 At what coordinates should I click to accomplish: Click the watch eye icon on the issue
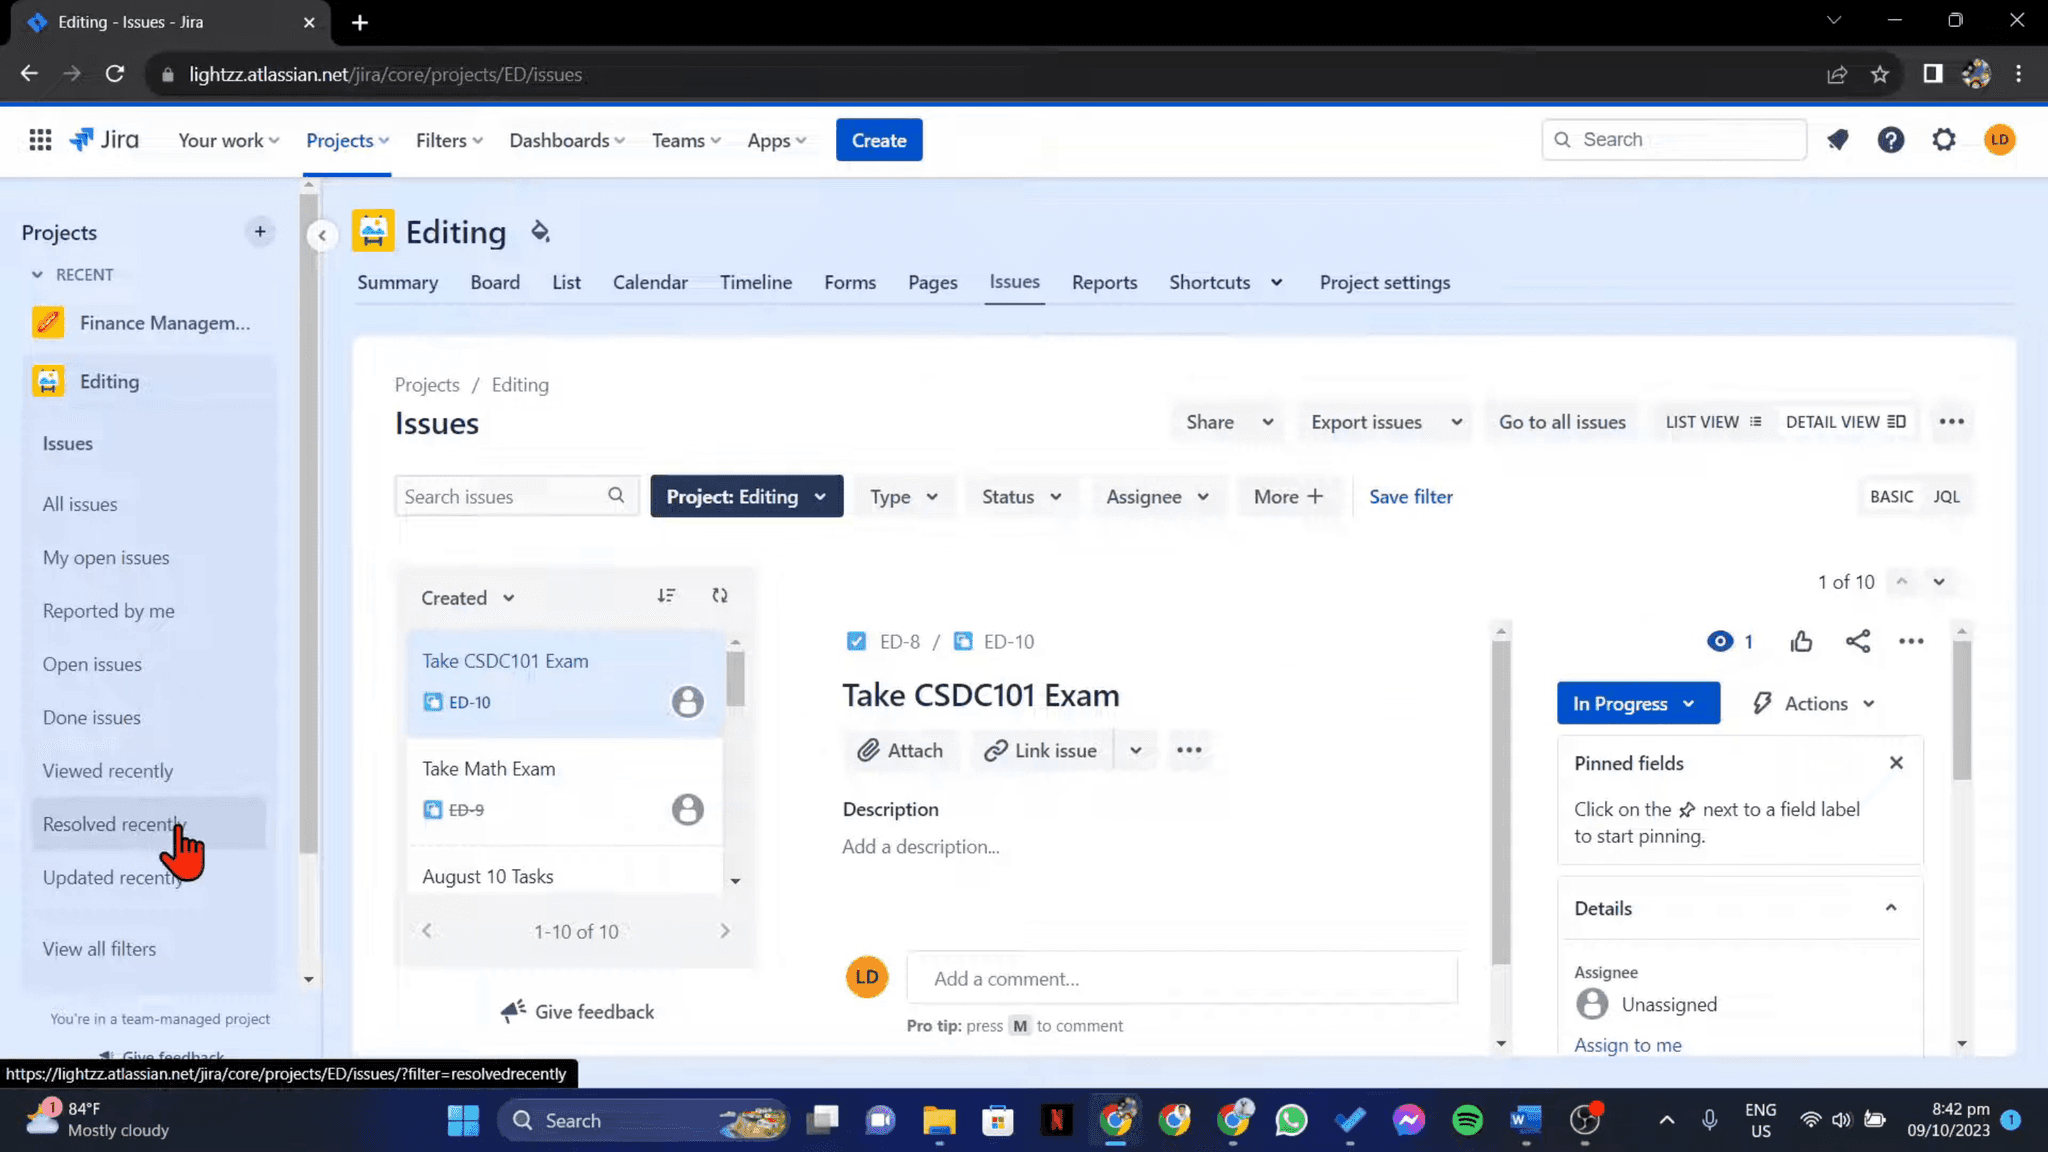1720,641
